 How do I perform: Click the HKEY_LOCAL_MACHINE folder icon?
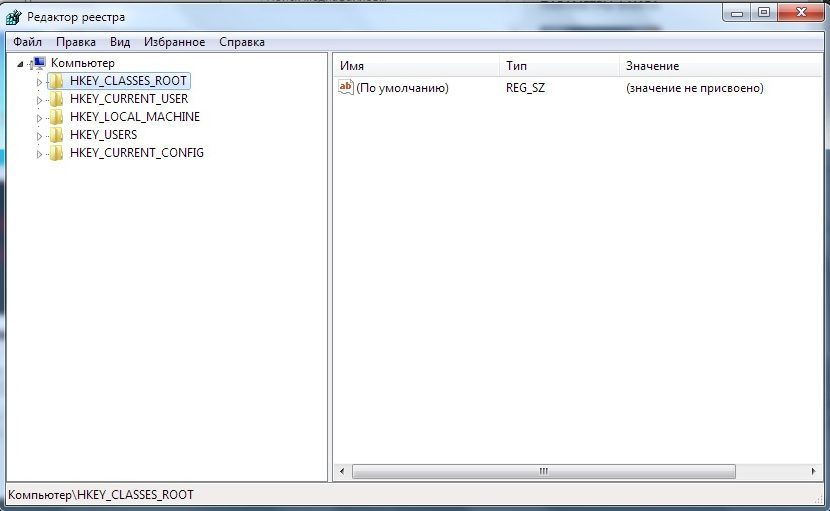tap(56, 117)
